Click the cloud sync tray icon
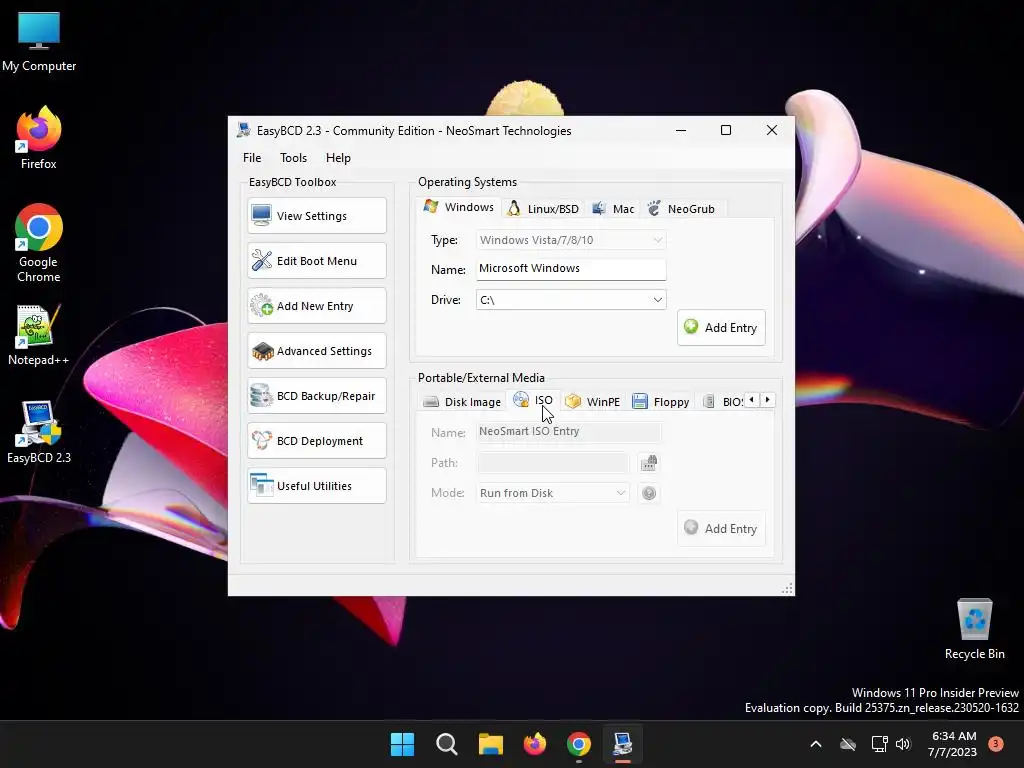This screenshot has width=1024, height=768. 848,744
